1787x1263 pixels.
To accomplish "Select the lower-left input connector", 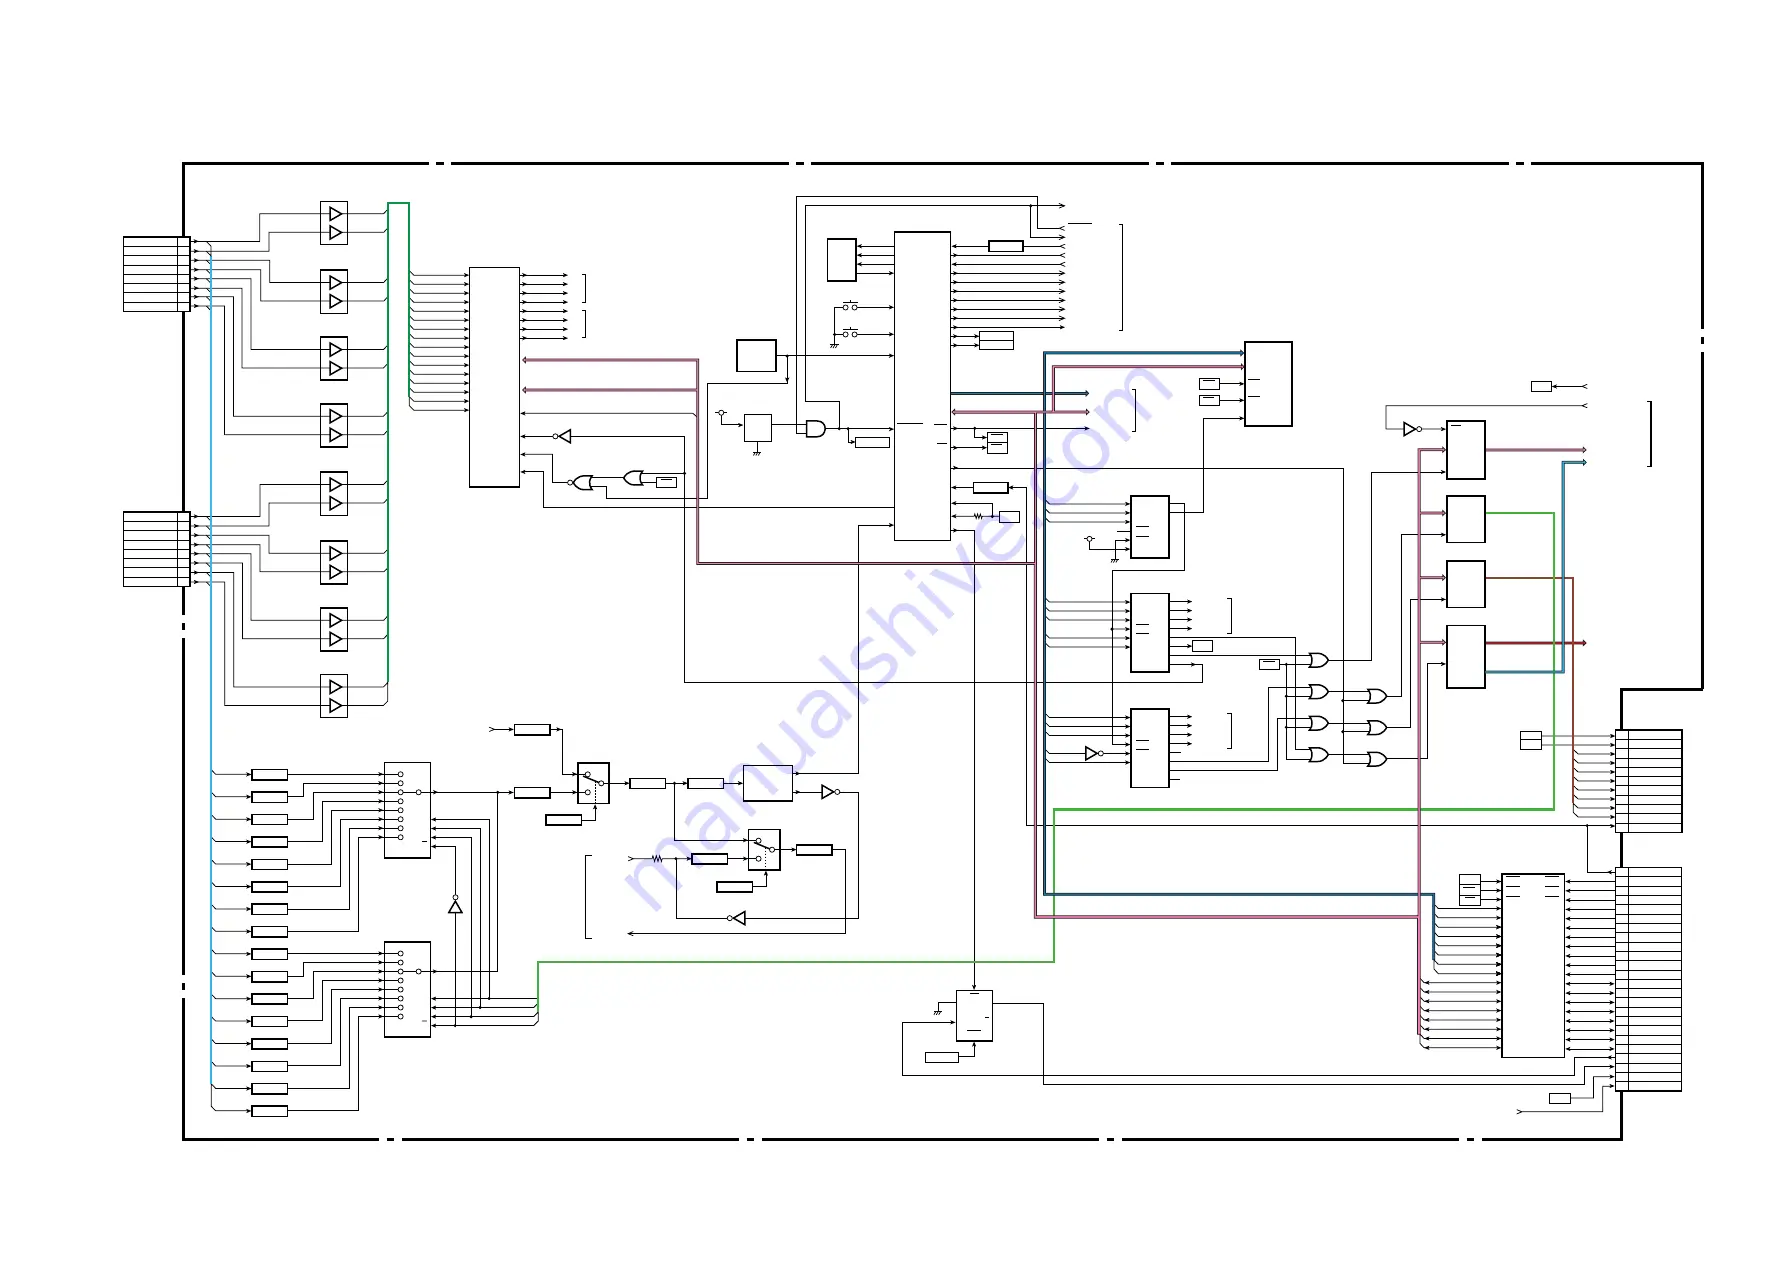I will 157,549.
